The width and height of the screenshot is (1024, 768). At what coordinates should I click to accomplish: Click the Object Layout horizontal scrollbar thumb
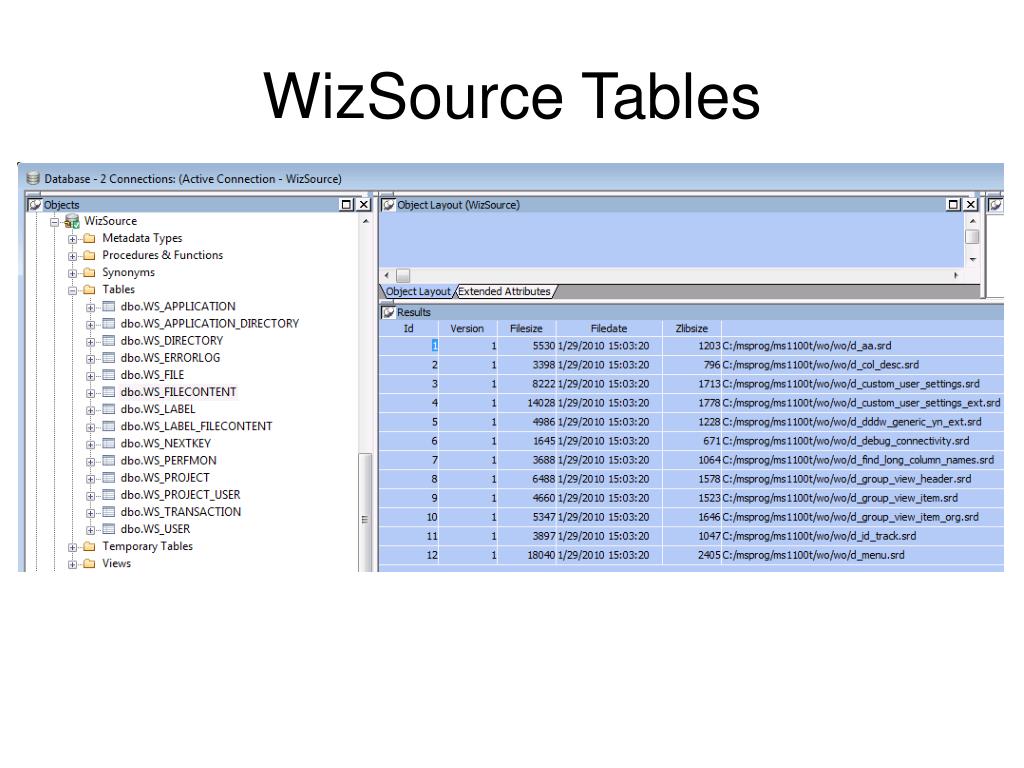tap(403, 276)
